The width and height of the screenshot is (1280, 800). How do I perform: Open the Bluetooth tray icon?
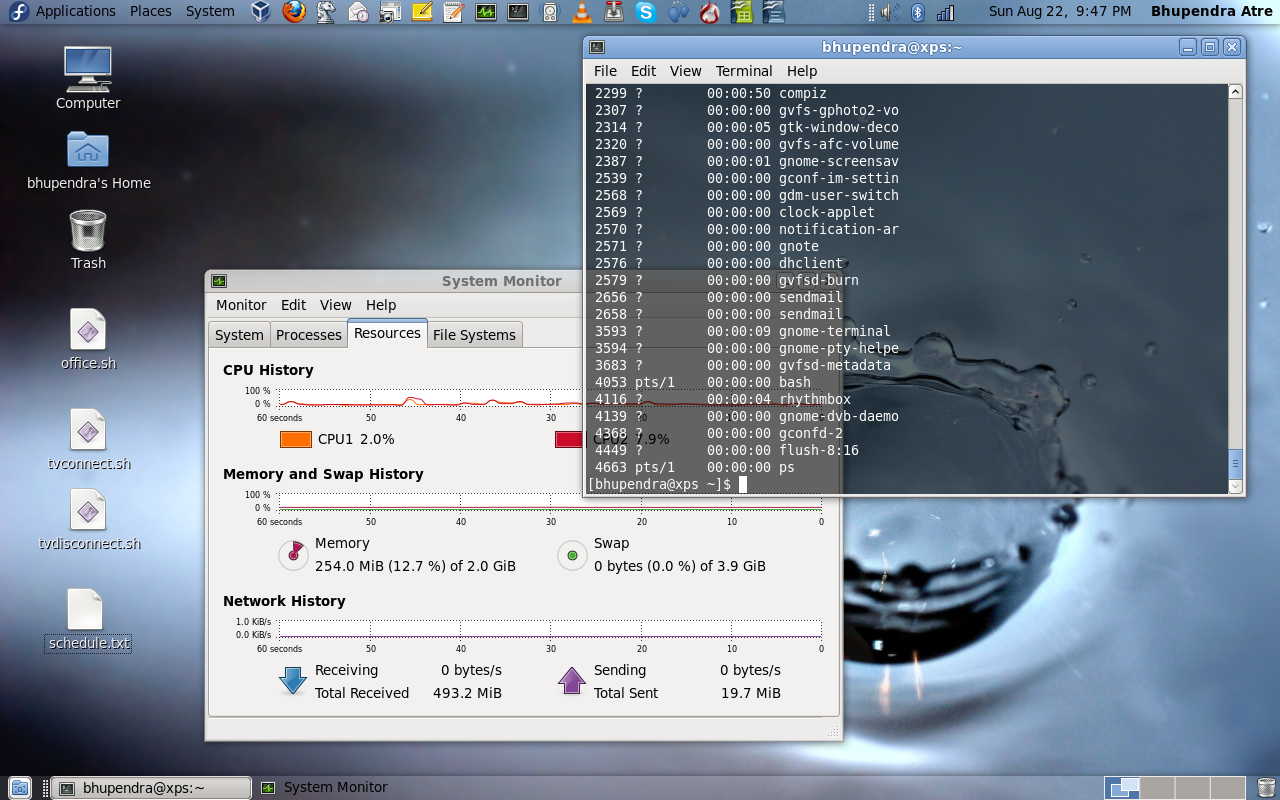[918, 12]
